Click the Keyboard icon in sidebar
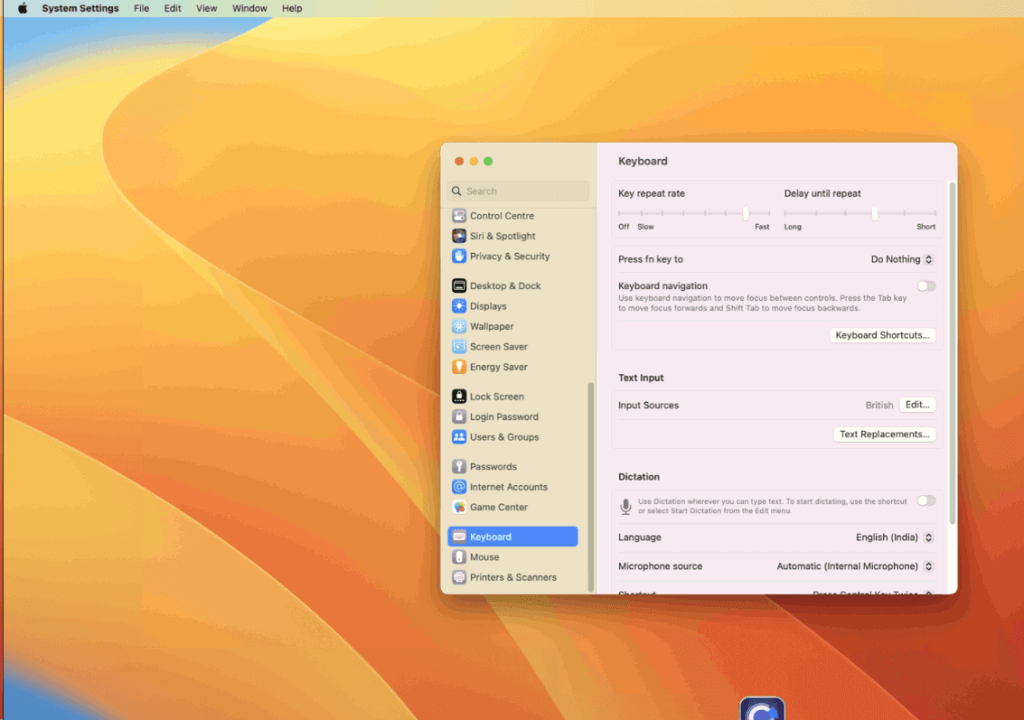This screenshot has height=720, width=1024. click(459, 536)
